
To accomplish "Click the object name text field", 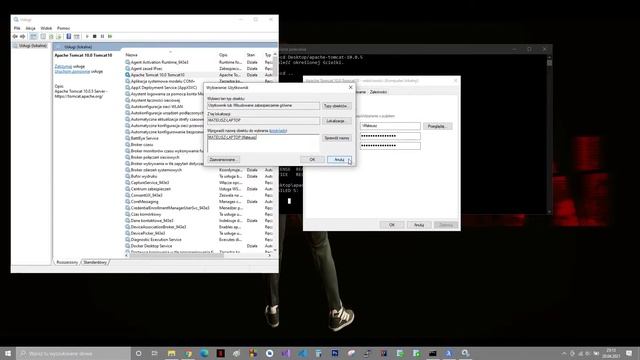I will pos(263,143).
